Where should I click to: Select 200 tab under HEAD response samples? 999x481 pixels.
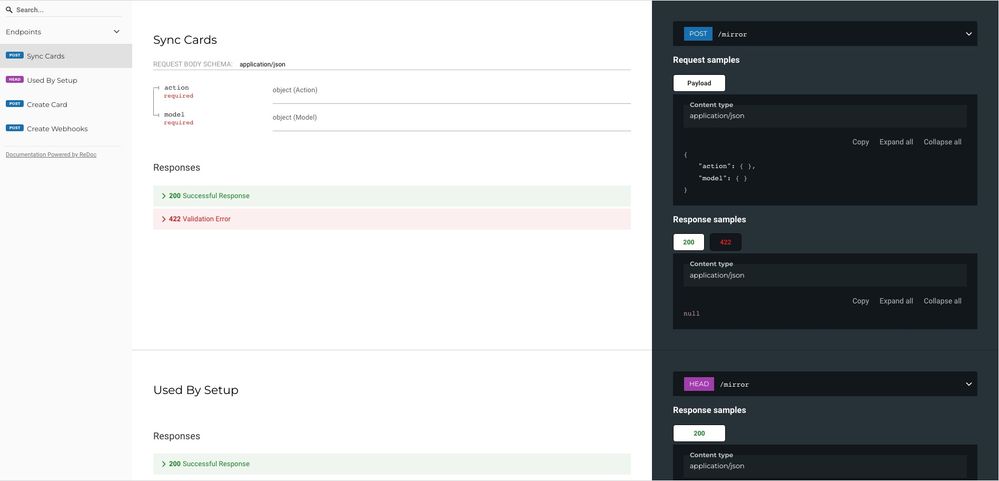[x=699, y=433]
